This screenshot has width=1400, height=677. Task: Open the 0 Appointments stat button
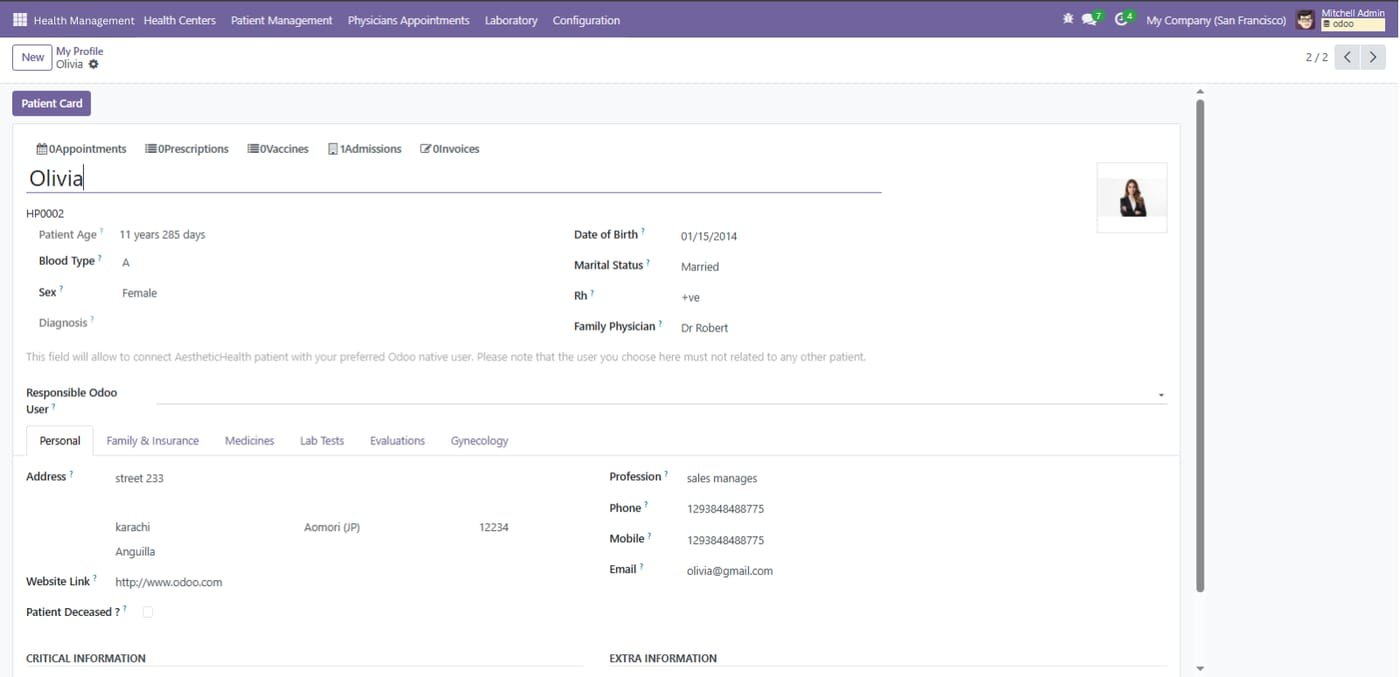(x=82, y=149)
